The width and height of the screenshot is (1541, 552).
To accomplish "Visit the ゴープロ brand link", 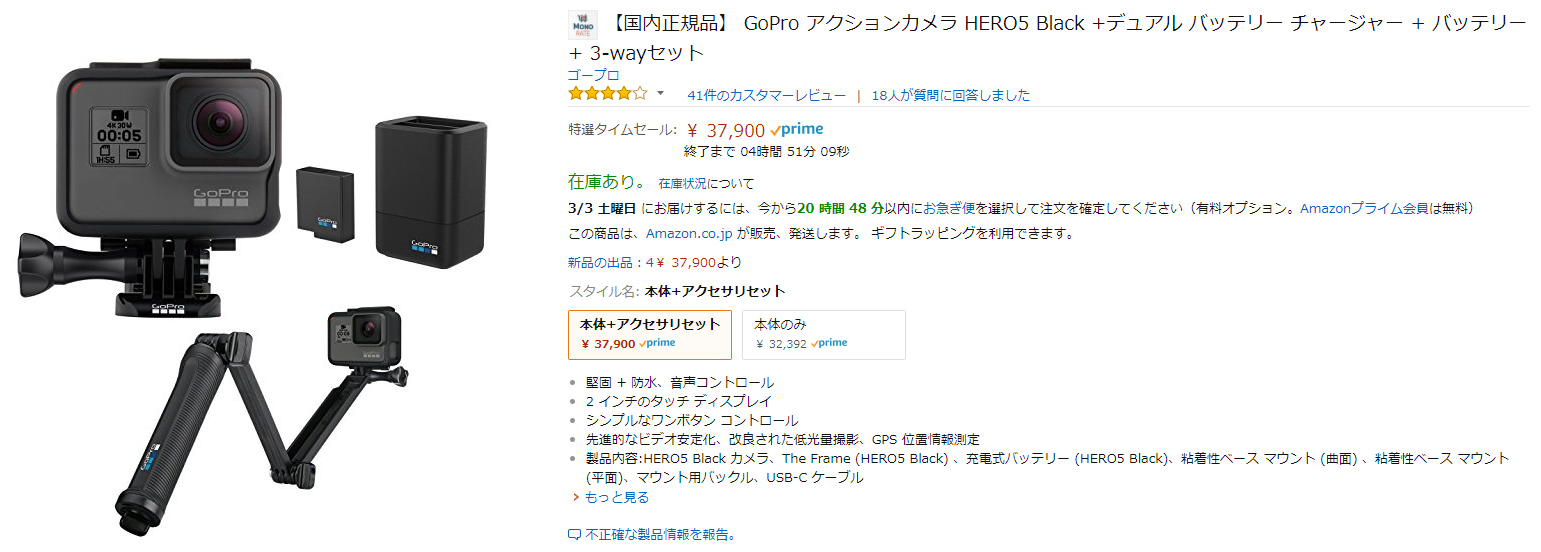I will click(594, 75).
